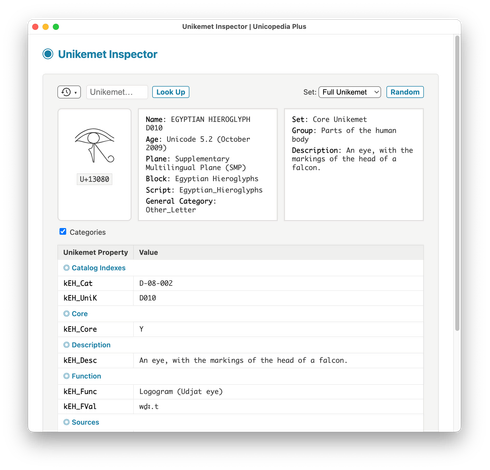Click the Group: Parts of the human body text
Screen dimensions: 490x470
coord(344,135)
